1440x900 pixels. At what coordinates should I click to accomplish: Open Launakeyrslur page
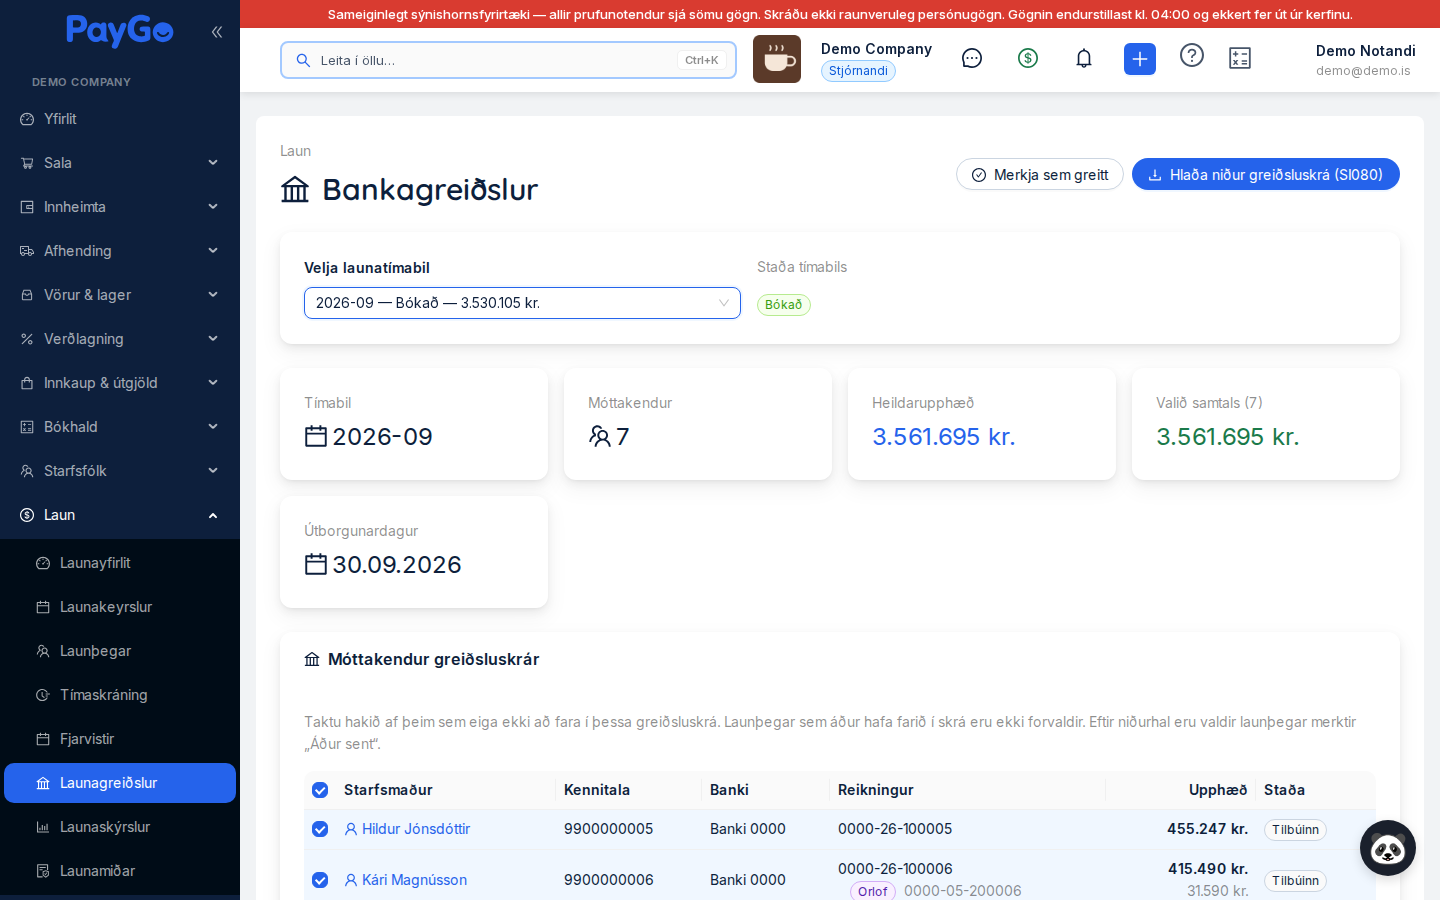tap(120, 607)
